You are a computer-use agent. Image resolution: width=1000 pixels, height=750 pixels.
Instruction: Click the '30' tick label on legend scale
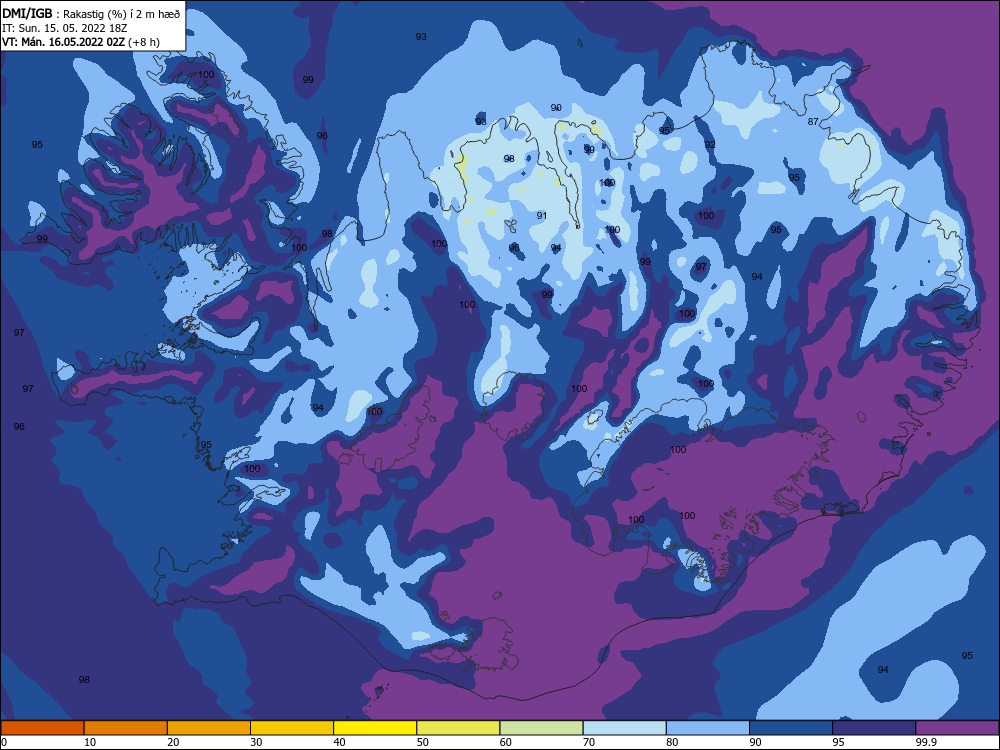(x=256, y=742)
